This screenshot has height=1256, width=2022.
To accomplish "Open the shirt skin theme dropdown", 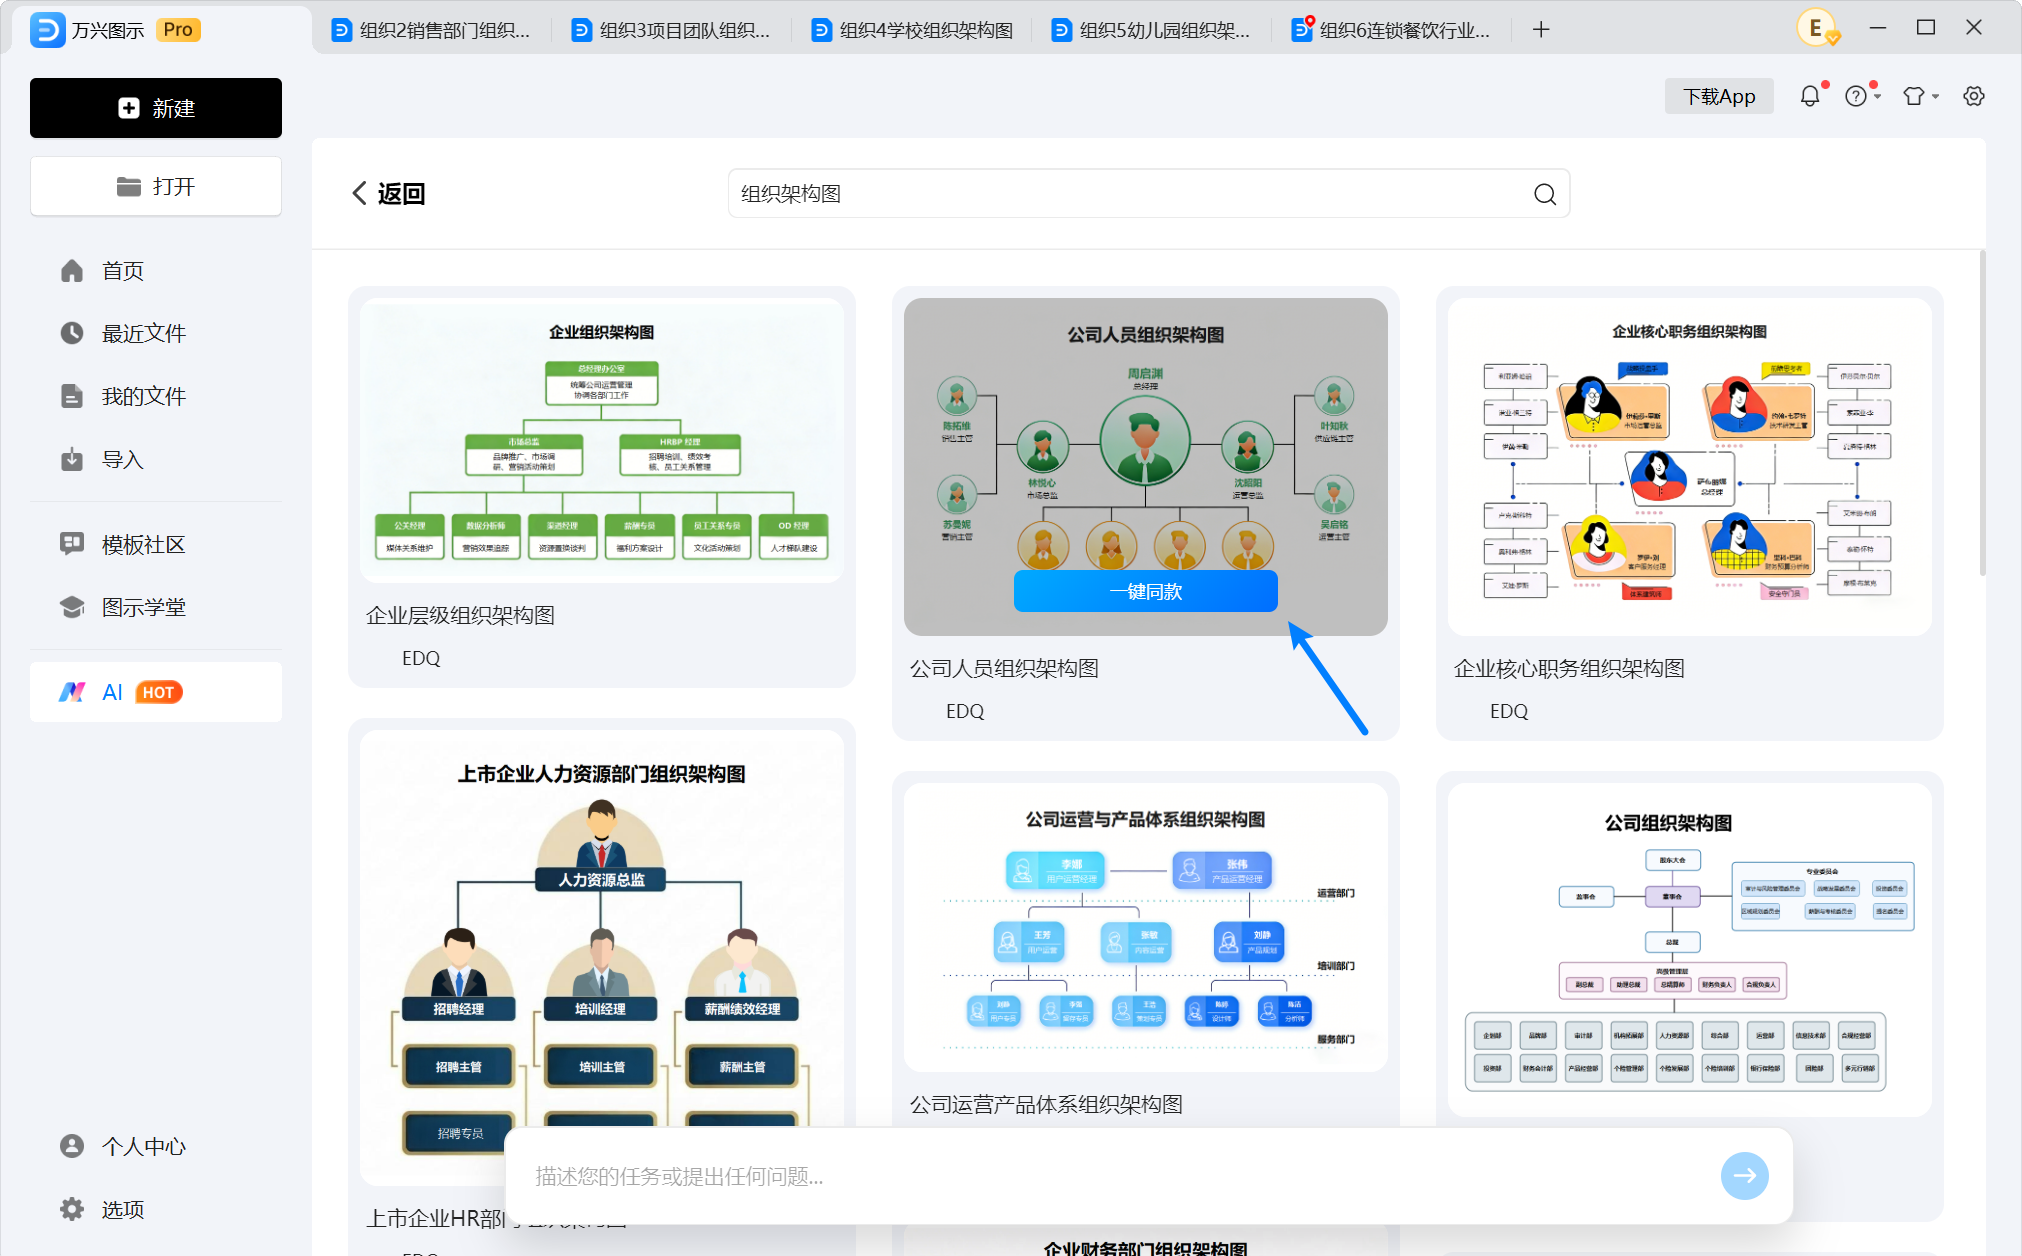I will point(1920,96).
